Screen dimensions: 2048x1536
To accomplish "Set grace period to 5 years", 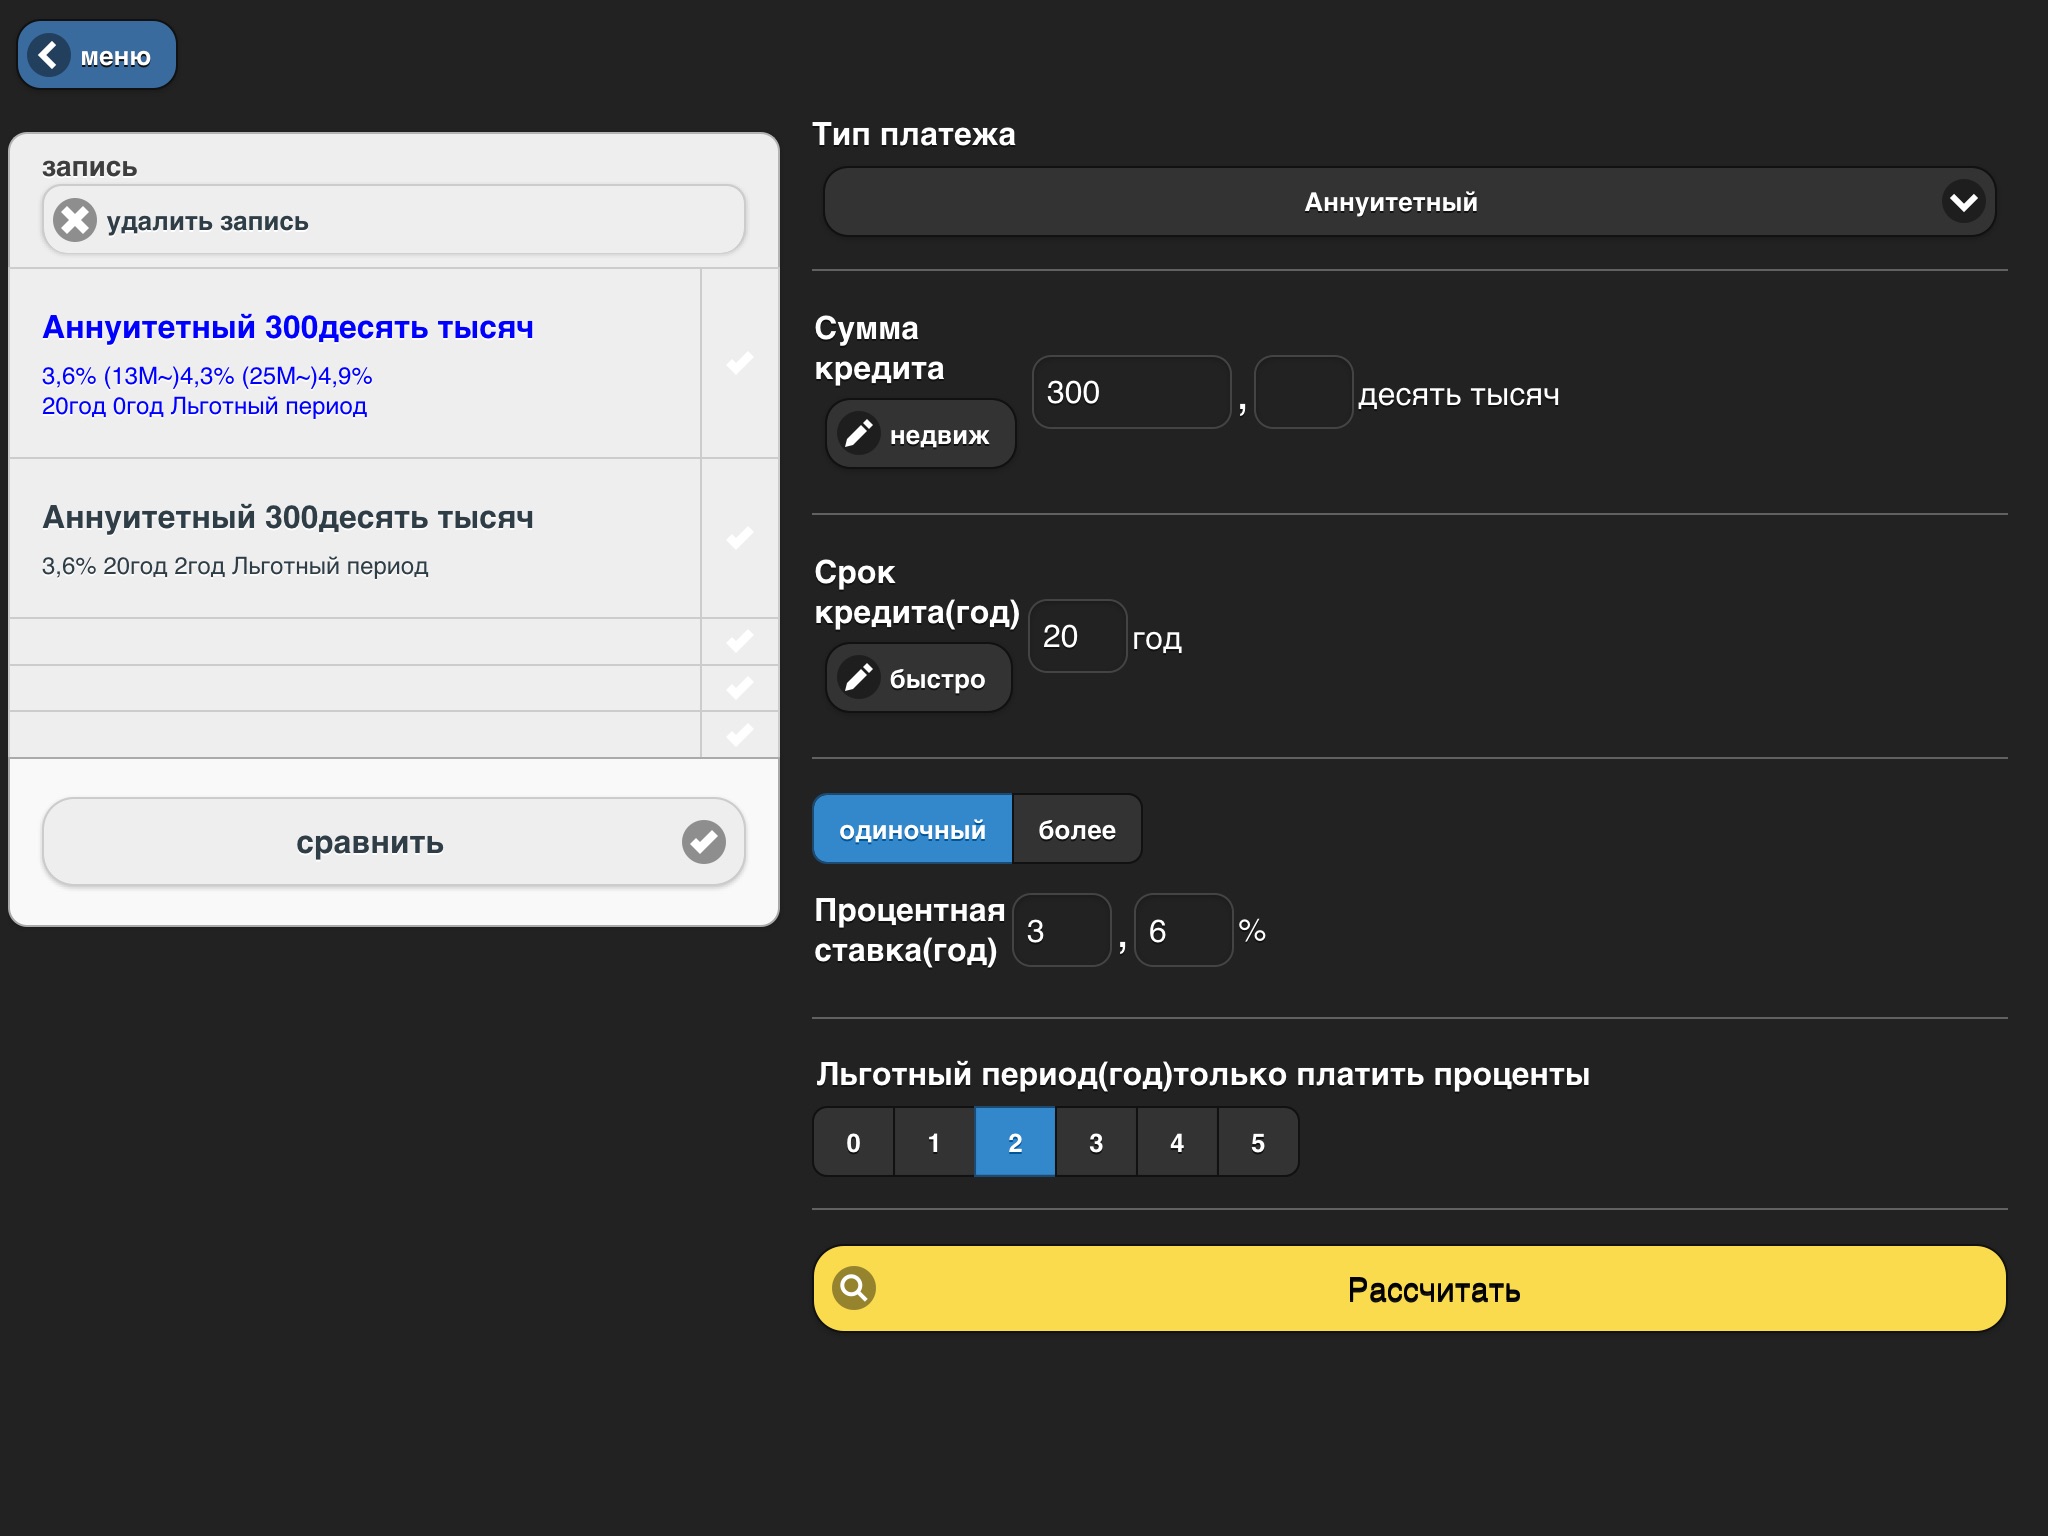I will [x=1258, y=1142].
